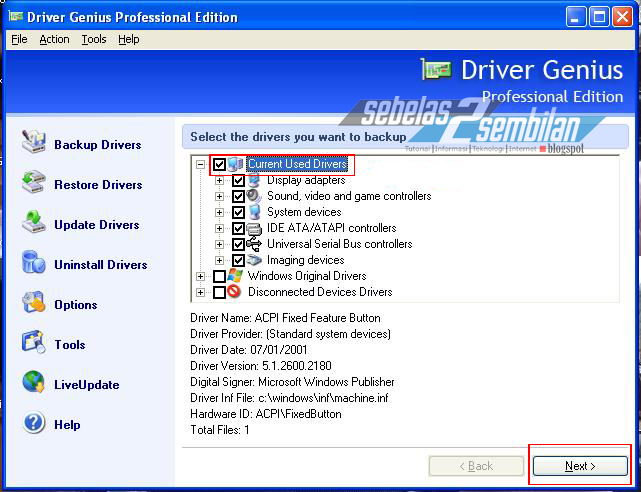The image size is (641, 492).
Task: Click the Restore Drivers sidebar icon
Action: [34, 182]
